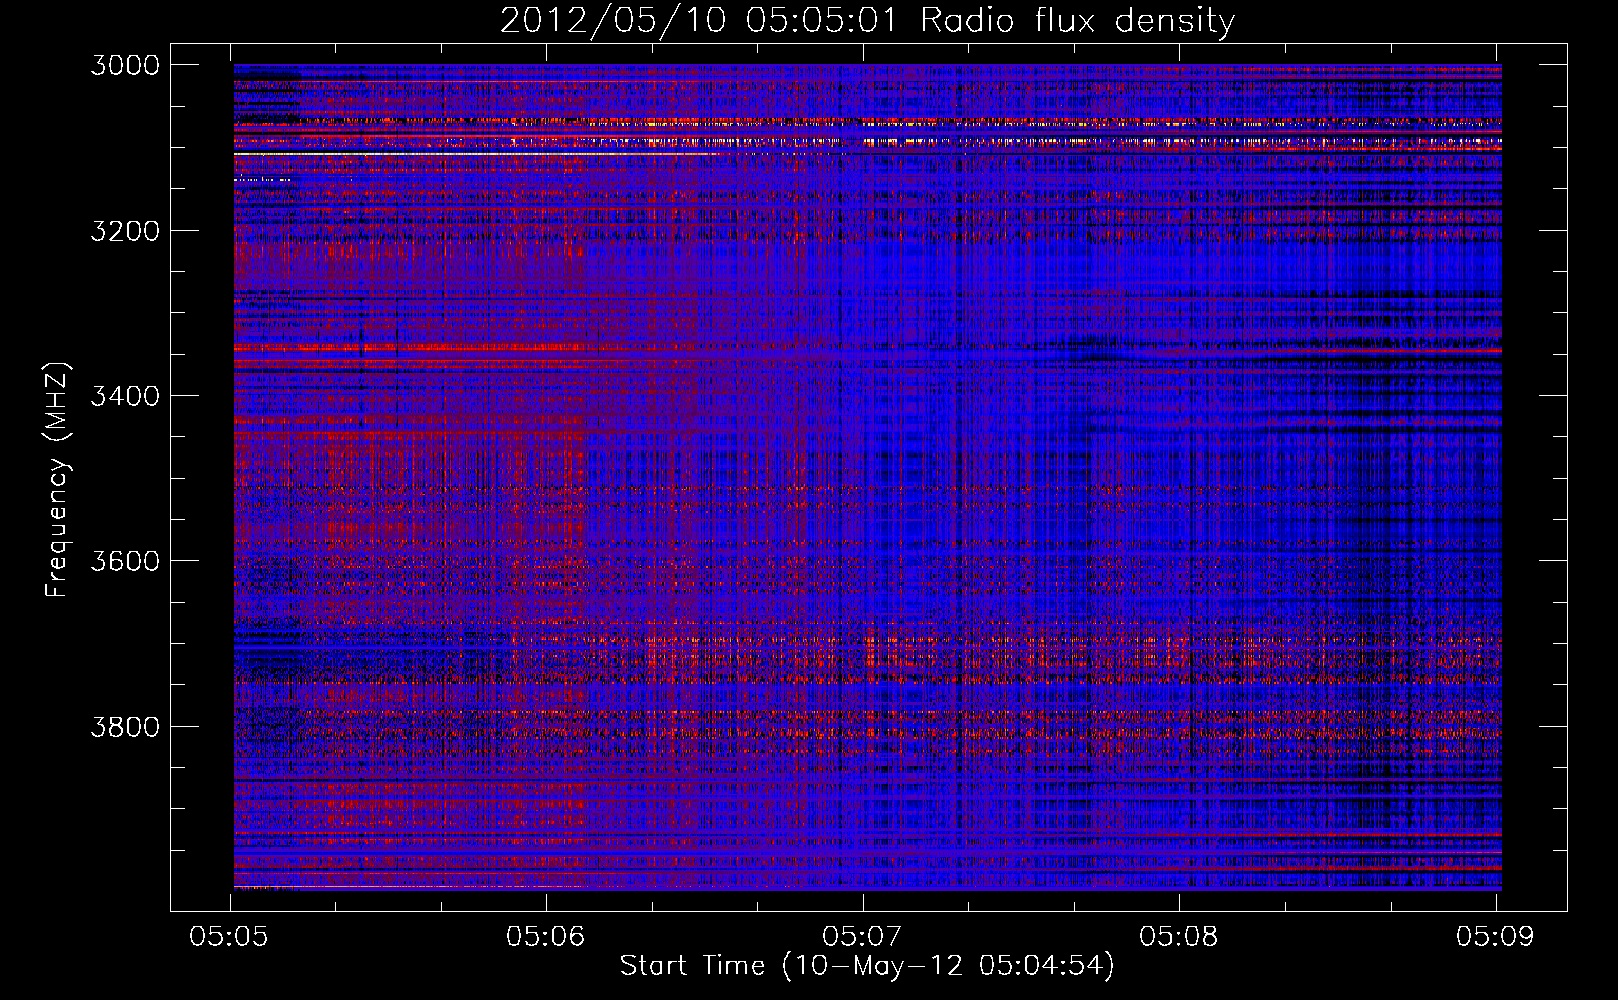
Task: Click the plot title 'Radio flux density'
Action: [x=1077, y=21]
